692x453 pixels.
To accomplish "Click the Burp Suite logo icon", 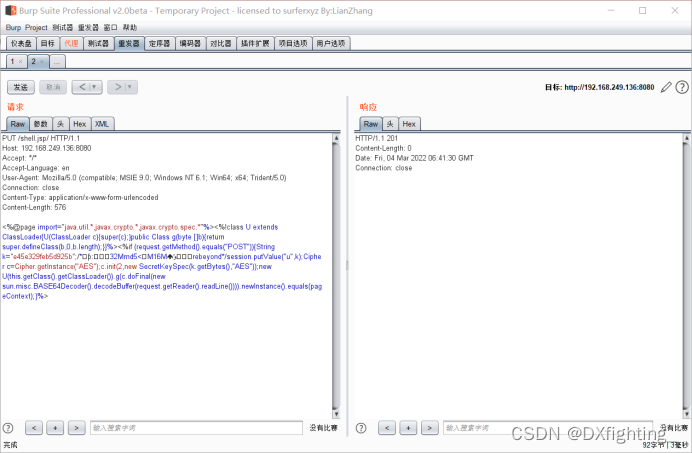I will click(x=11, y=10).
